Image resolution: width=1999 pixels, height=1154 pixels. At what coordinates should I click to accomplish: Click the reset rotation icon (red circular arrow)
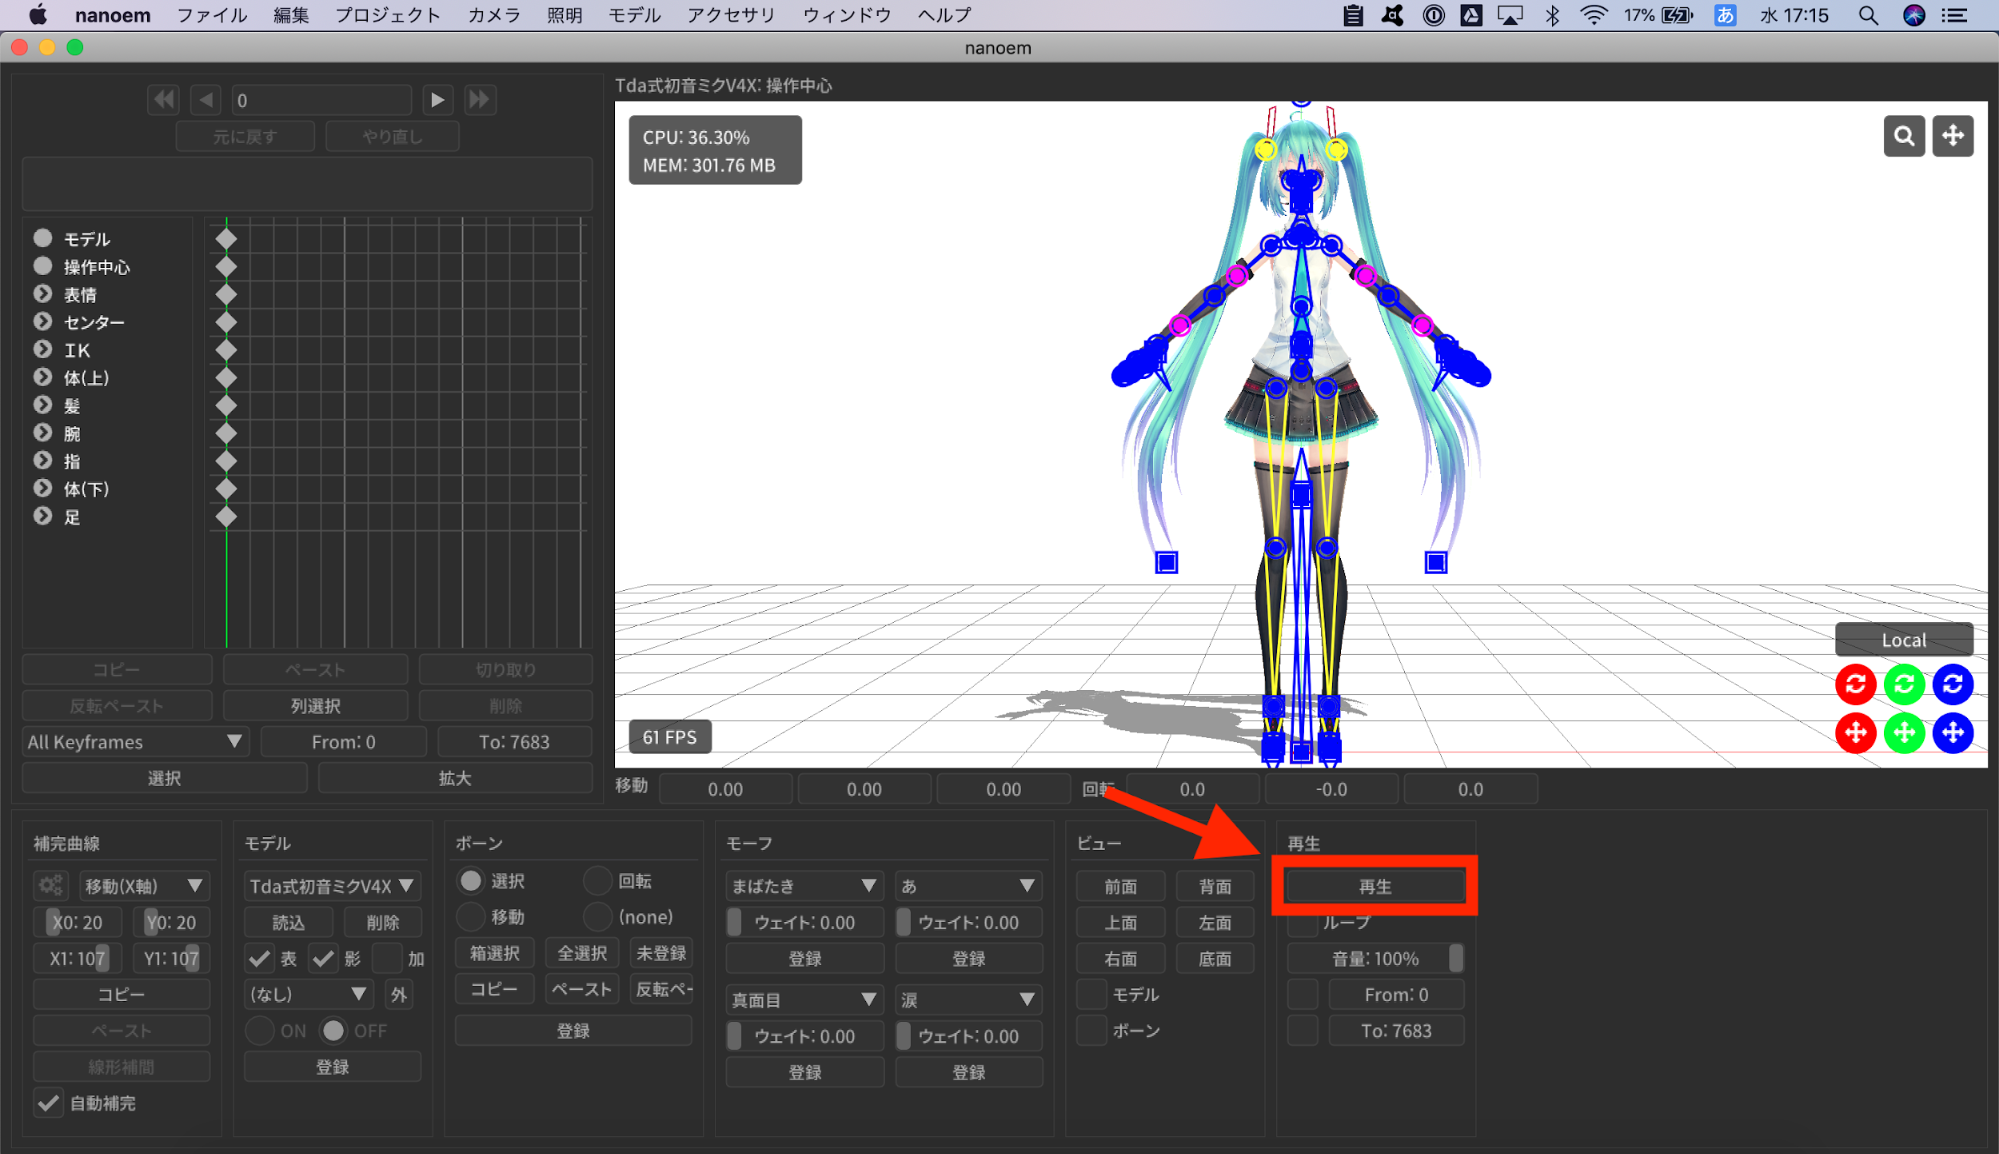click(1857, 683)
